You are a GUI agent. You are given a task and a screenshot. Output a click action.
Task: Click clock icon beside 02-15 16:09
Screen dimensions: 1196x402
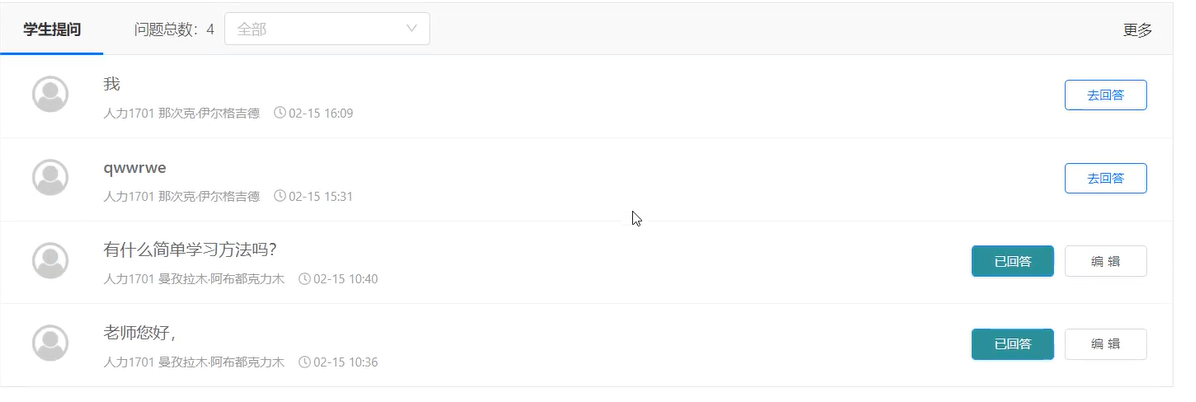click(x=280, y=113)
